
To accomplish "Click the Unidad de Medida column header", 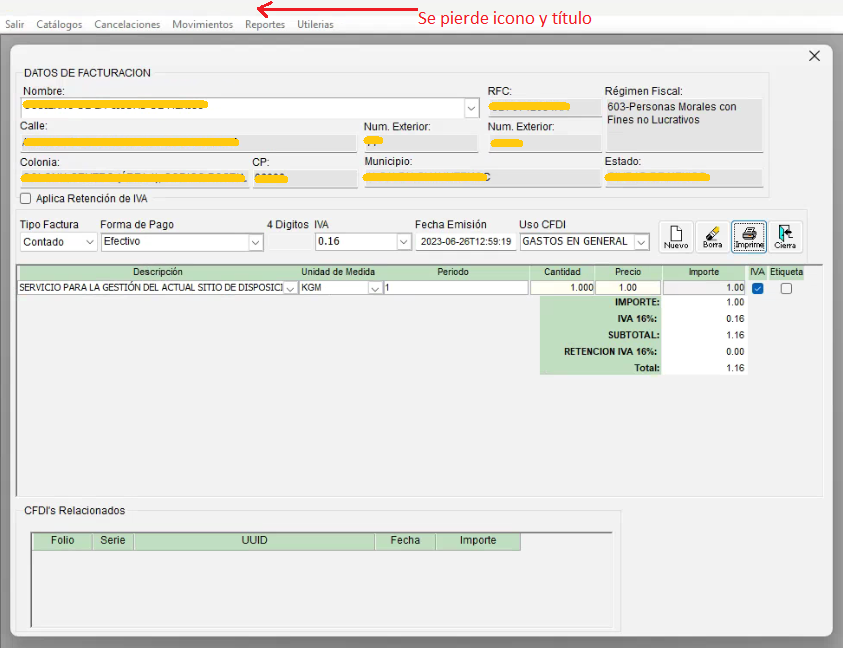I will 338,272.
